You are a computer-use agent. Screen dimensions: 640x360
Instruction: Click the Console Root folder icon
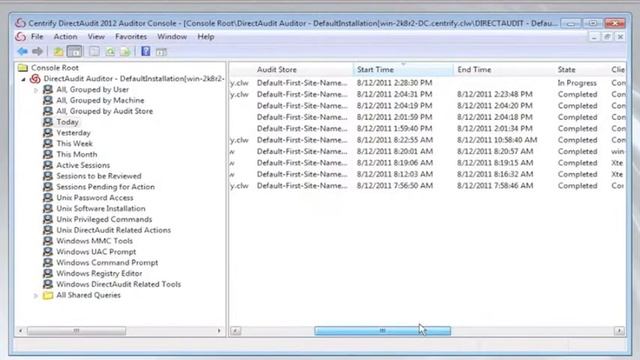click(23, 68)
